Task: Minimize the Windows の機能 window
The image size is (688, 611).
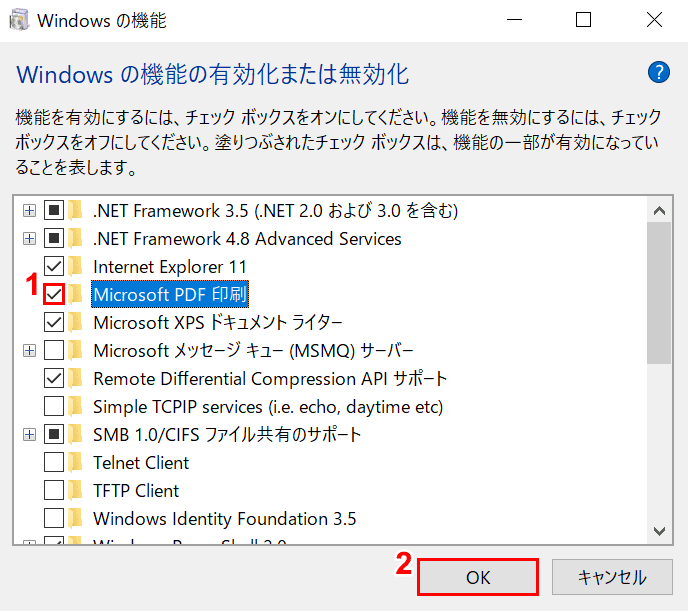Action: click(514, 20)
